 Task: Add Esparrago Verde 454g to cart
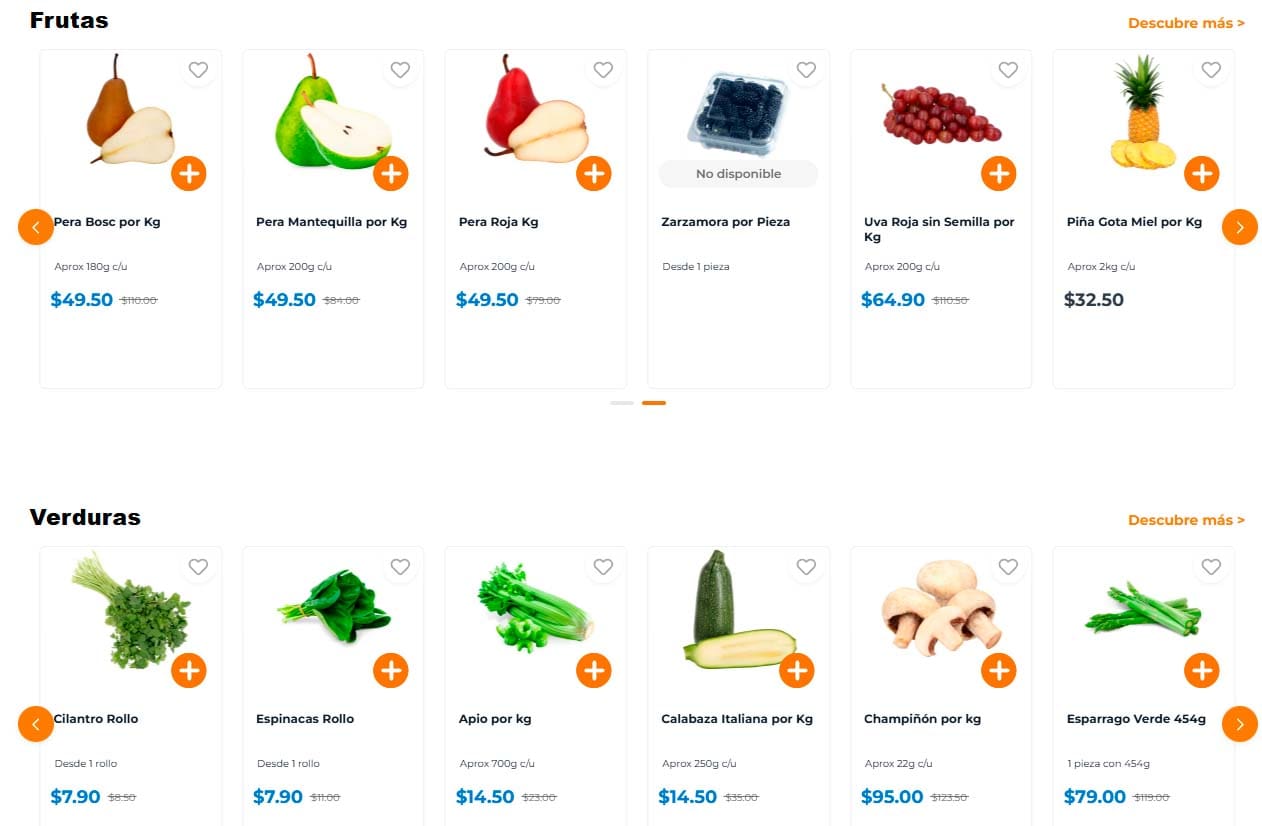[x=1202, y=670]
